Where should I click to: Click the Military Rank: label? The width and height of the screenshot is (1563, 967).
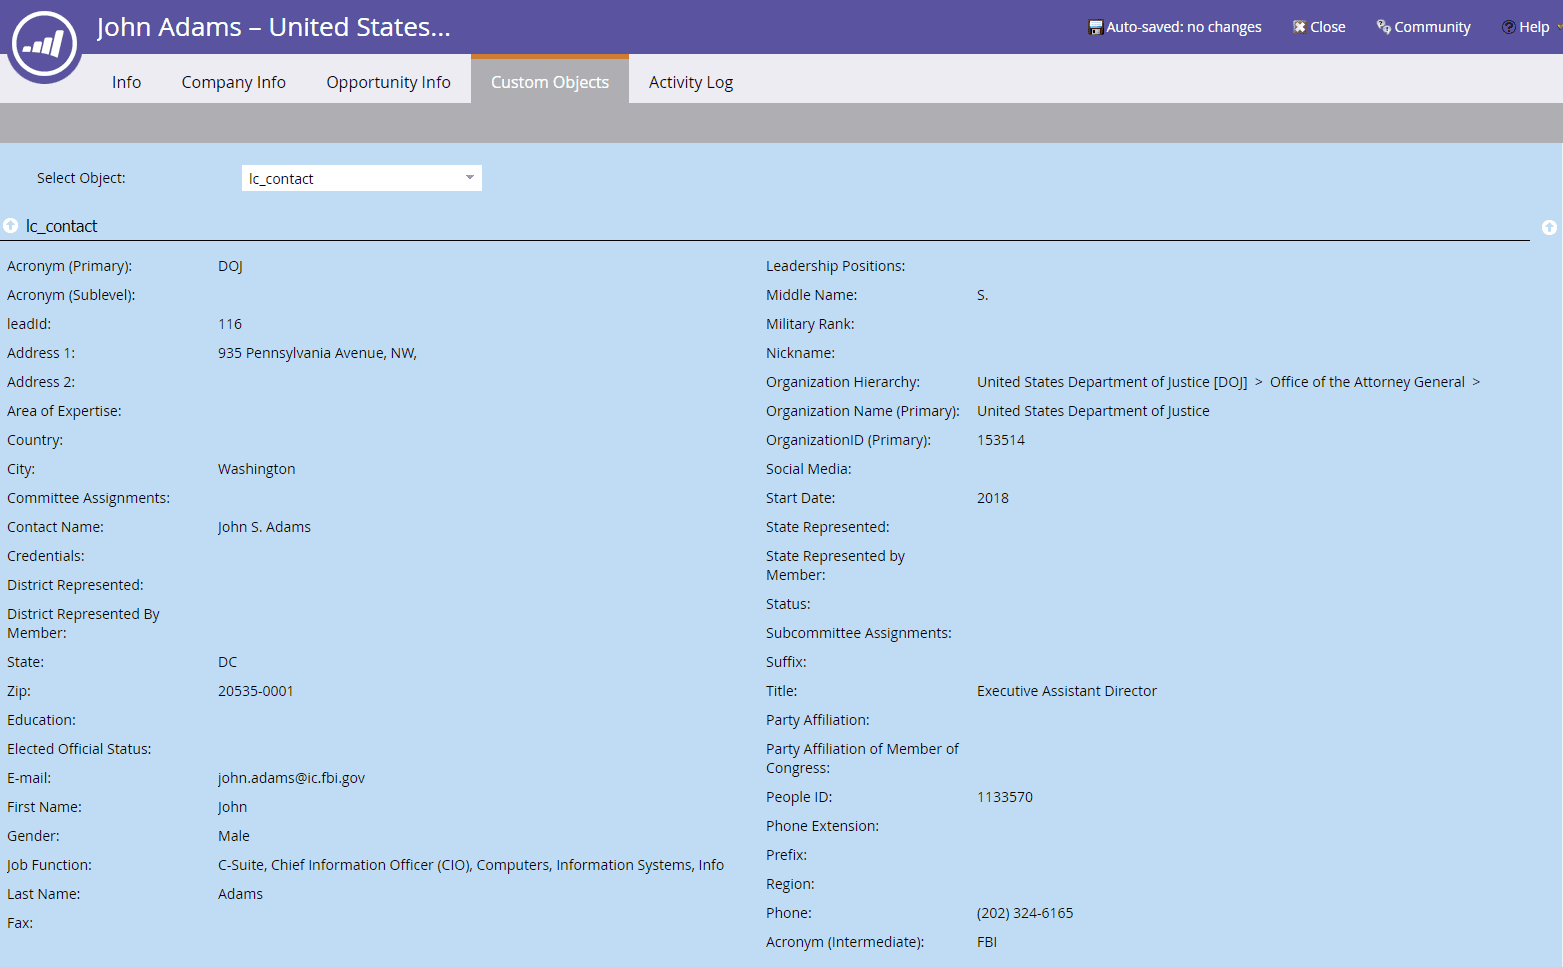tap(810, 324)
